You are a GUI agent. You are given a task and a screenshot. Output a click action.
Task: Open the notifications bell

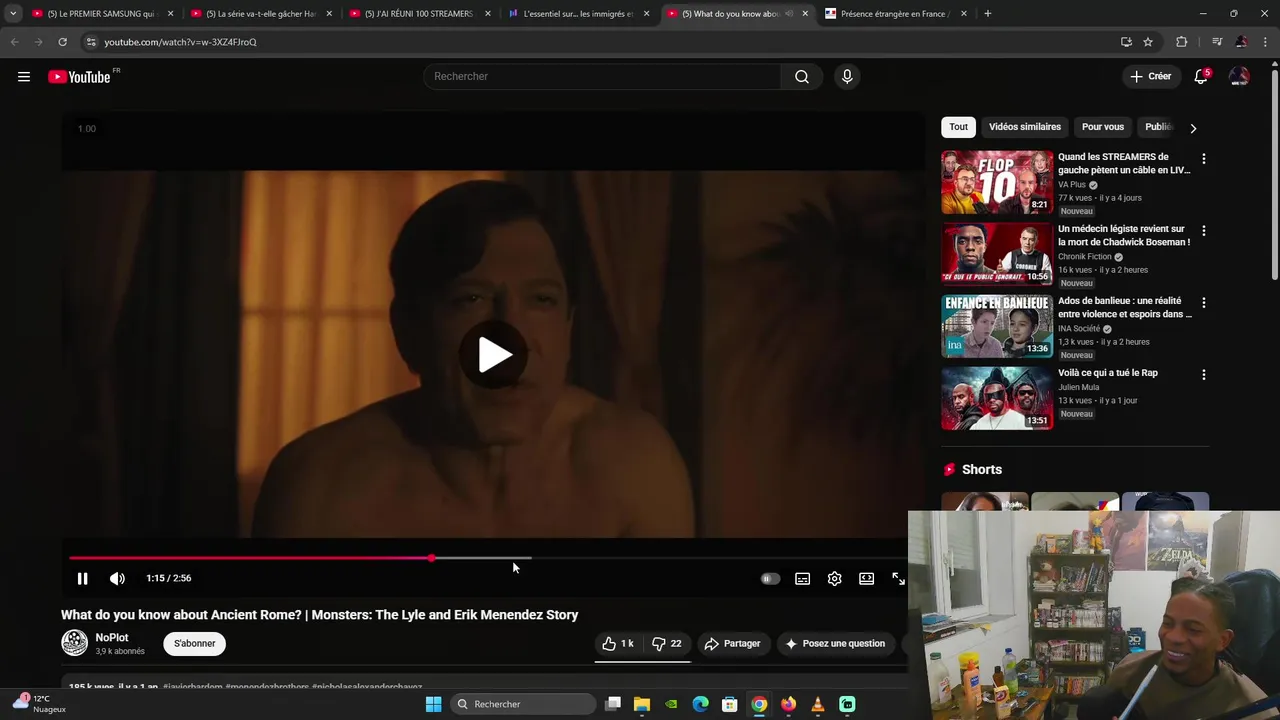click(1201, 77)
